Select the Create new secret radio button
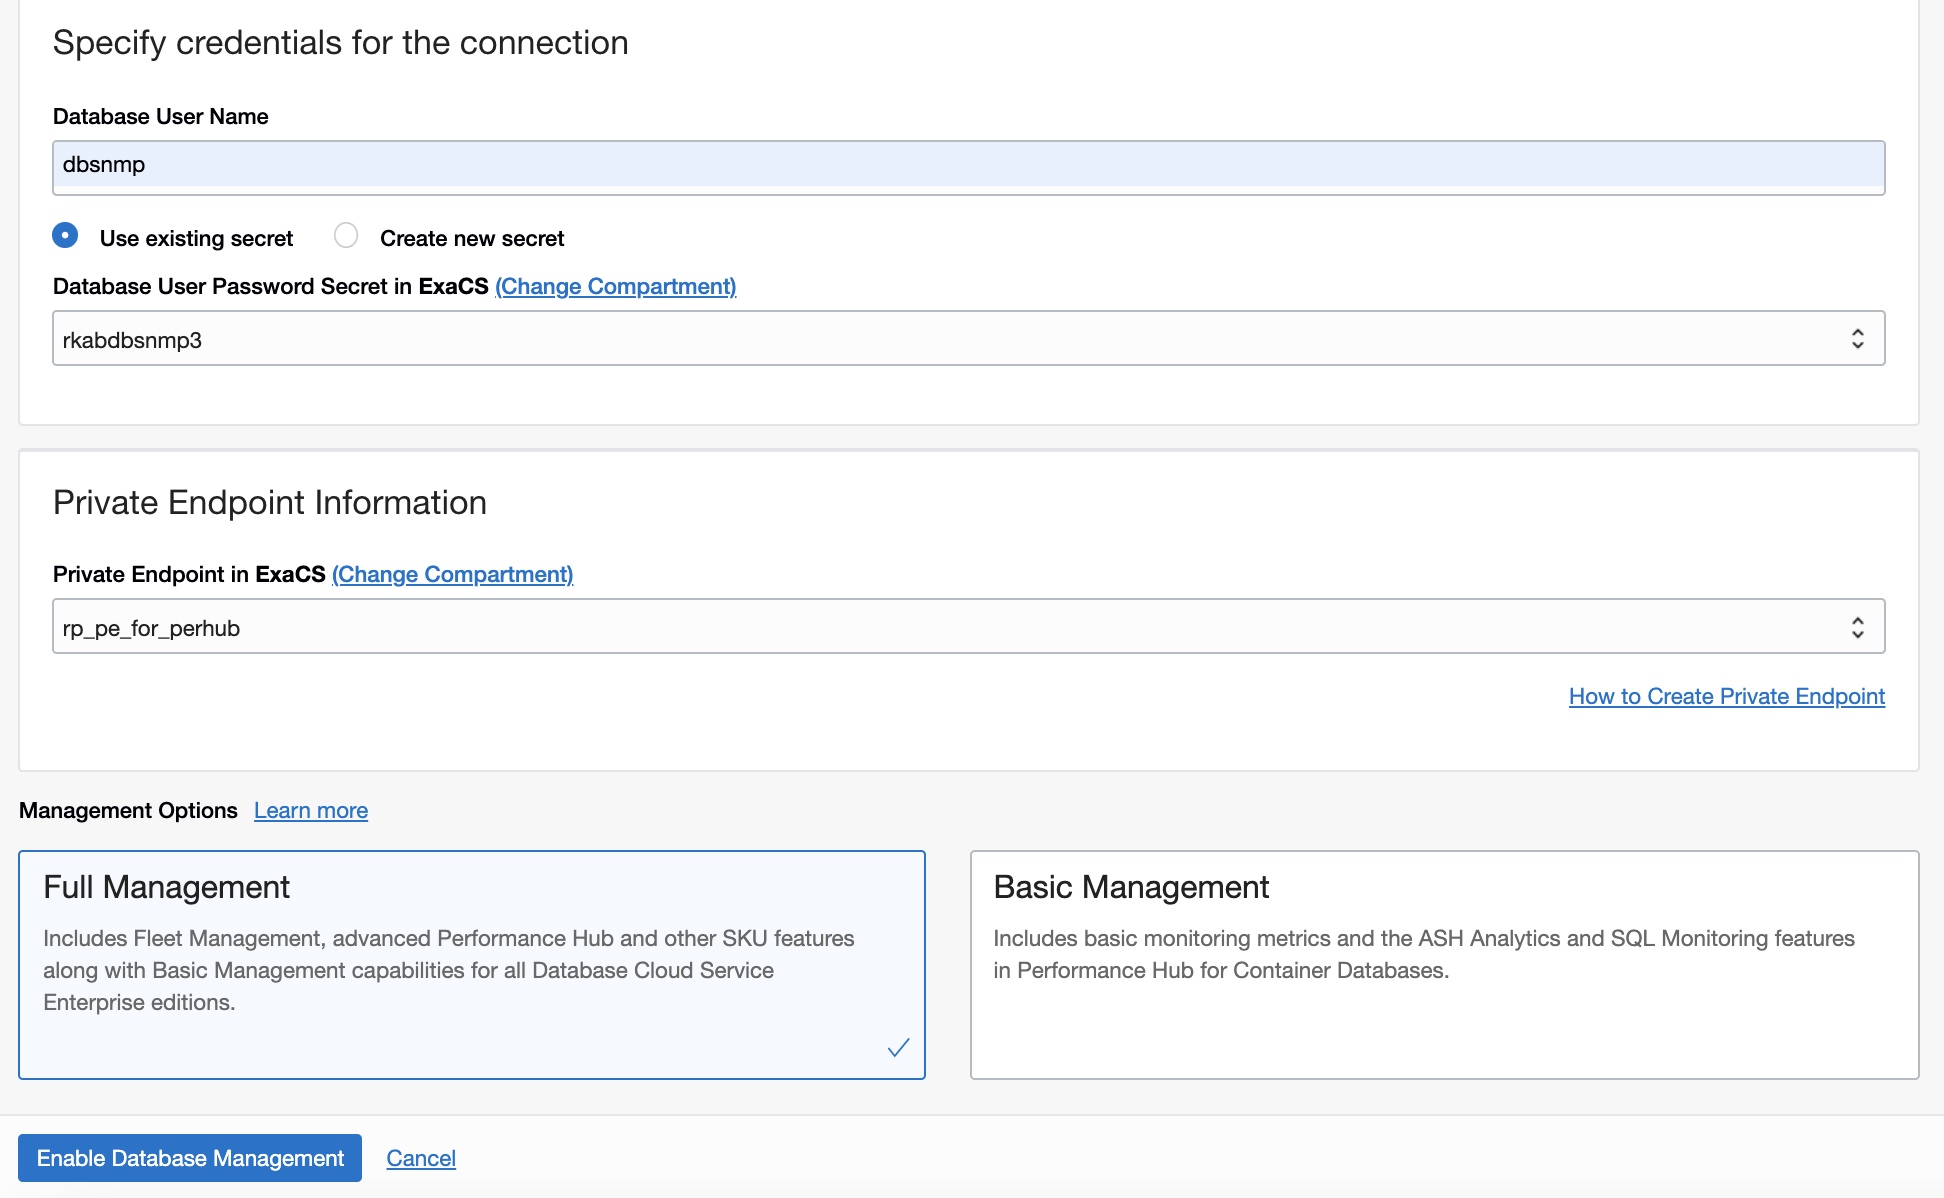This screenshot has width=1944, height=1198. click(346, 236)
